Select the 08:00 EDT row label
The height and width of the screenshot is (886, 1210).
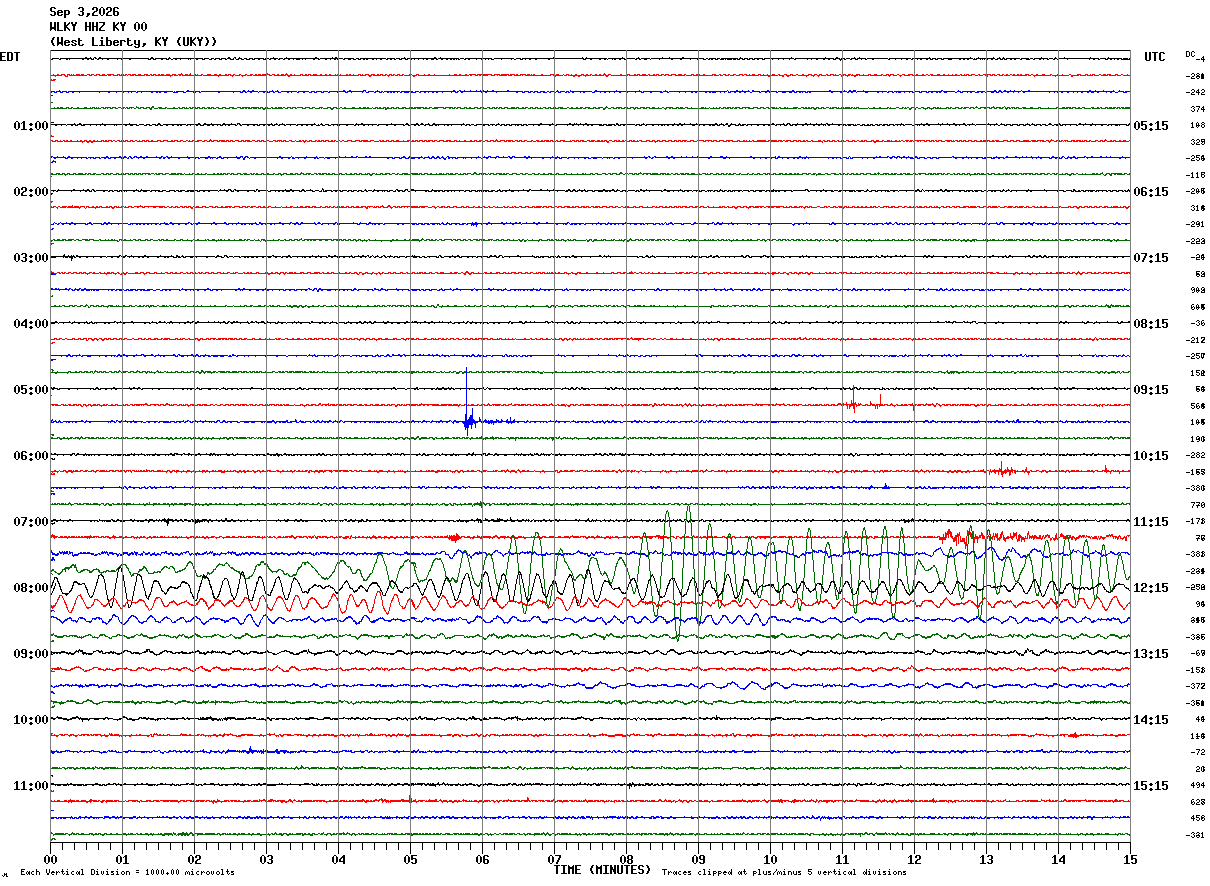[x=31, y=588]
